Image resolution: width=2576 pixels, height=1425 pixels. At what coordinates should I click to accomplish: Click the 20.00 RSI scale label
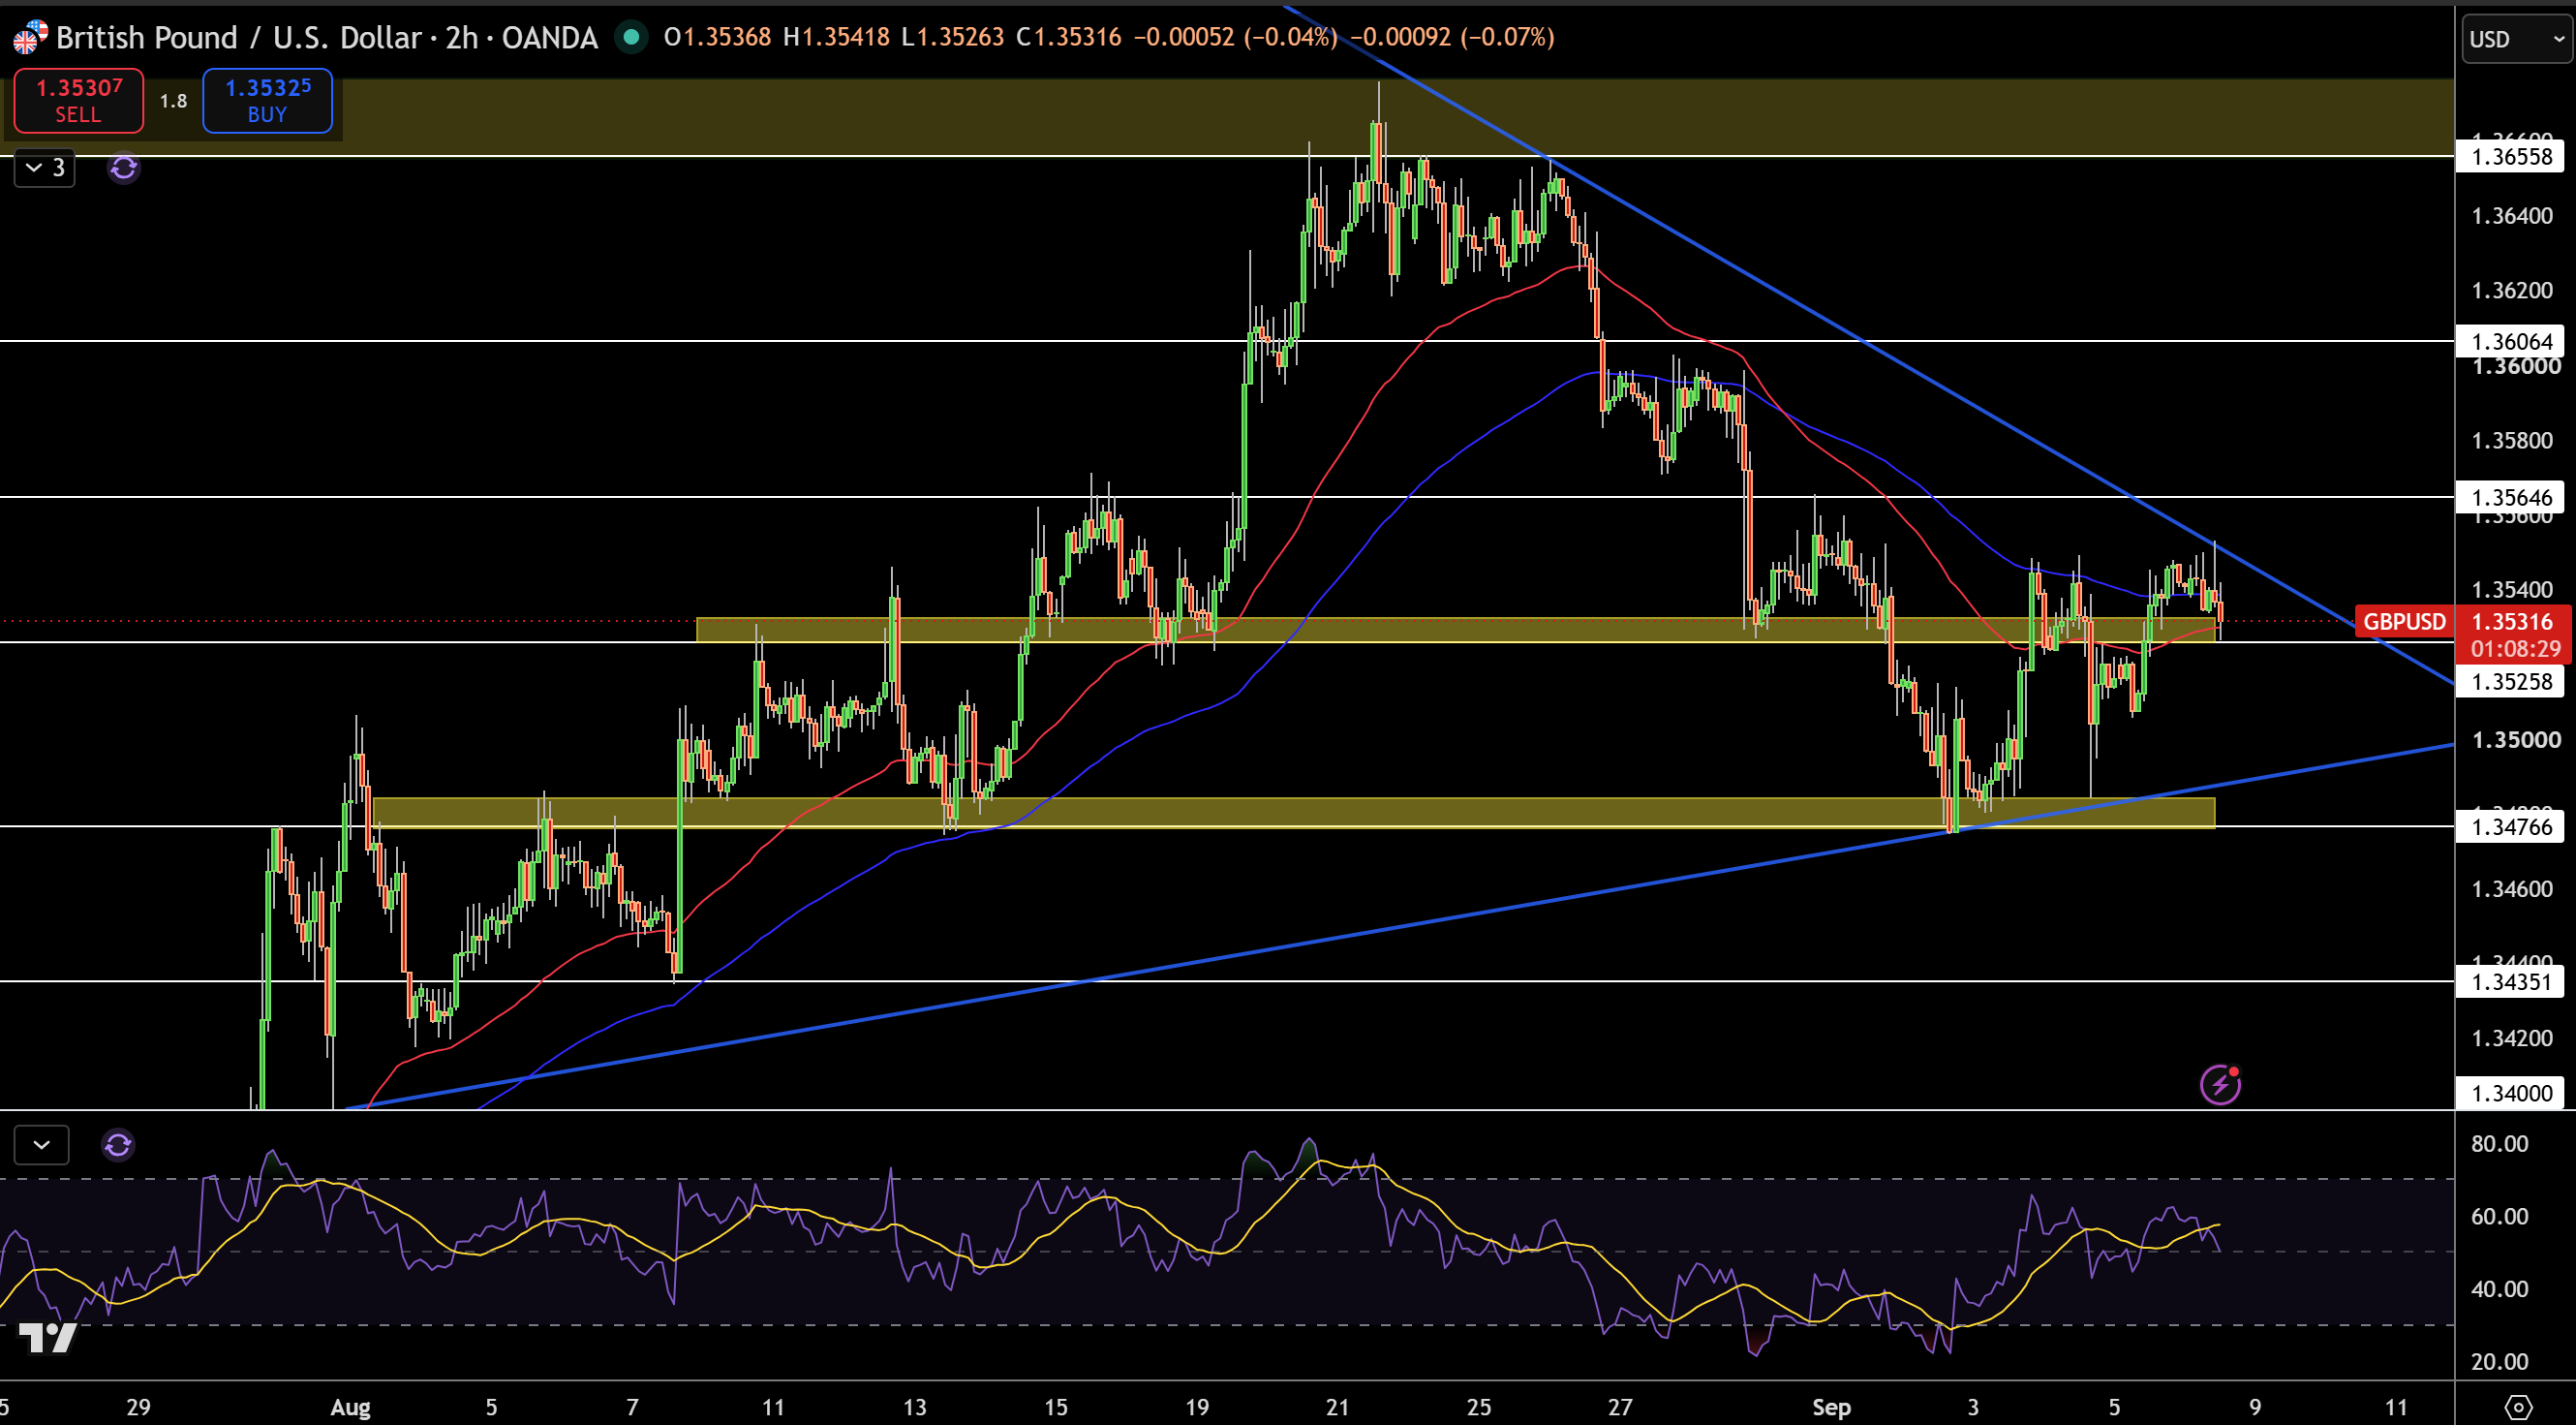[x=2499, y=1362]
